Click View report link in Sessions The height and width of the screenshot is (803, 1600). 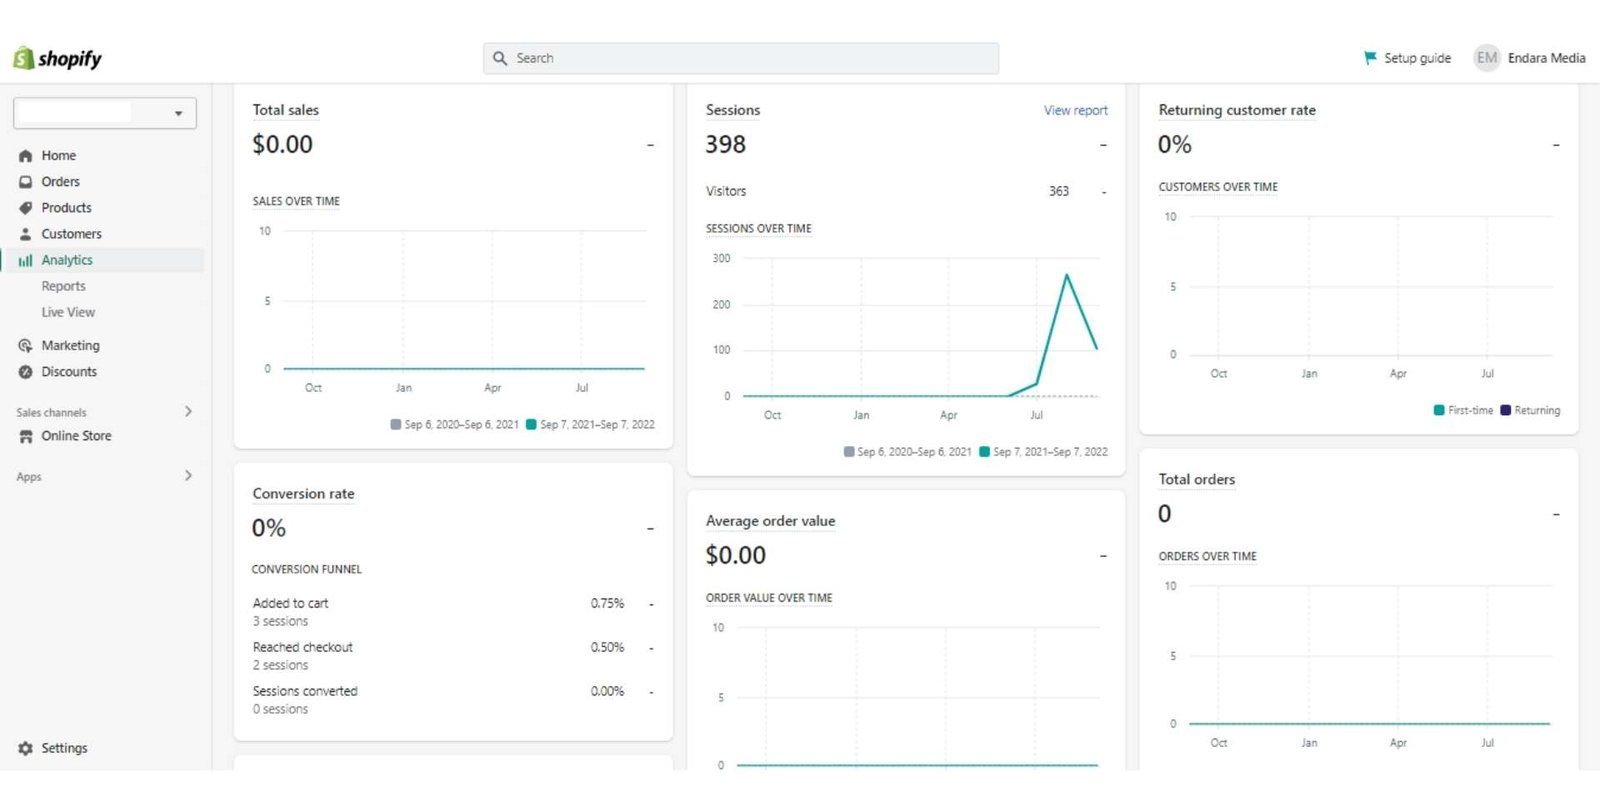point(1075,110)
